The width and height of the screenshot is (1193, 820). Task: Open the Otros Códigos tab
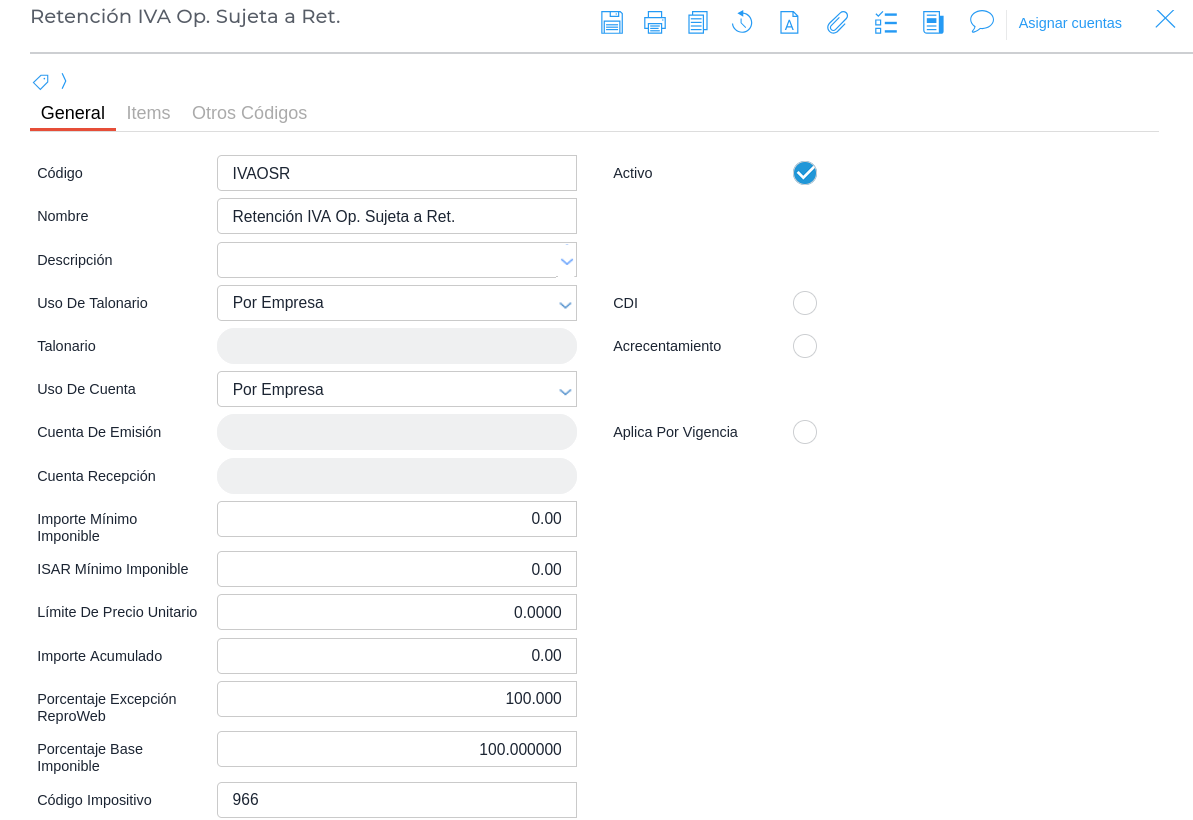tap(249, 113)
